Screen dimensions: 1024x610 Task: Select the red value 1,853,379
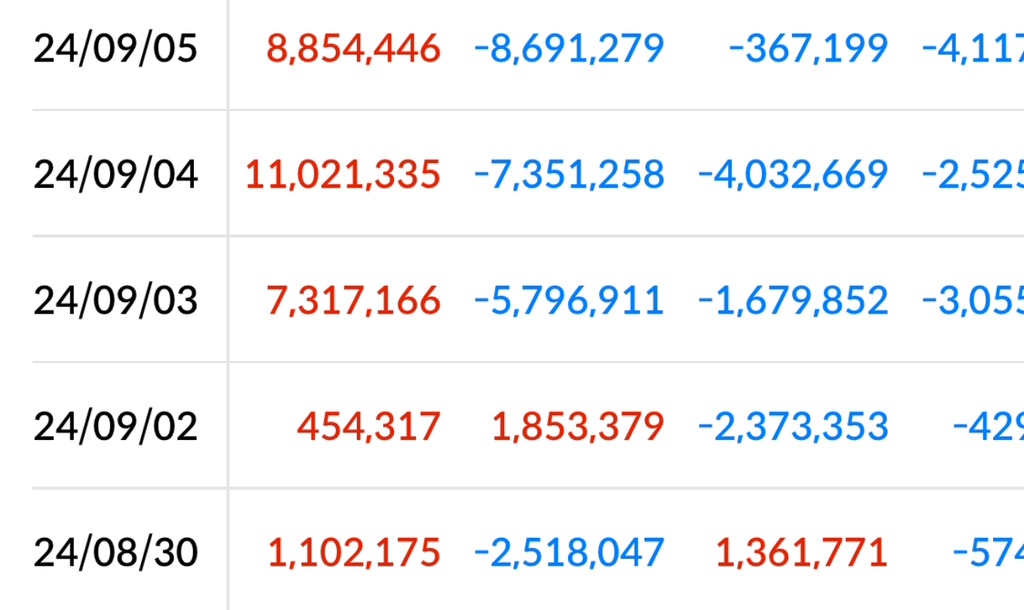(578, 426)
